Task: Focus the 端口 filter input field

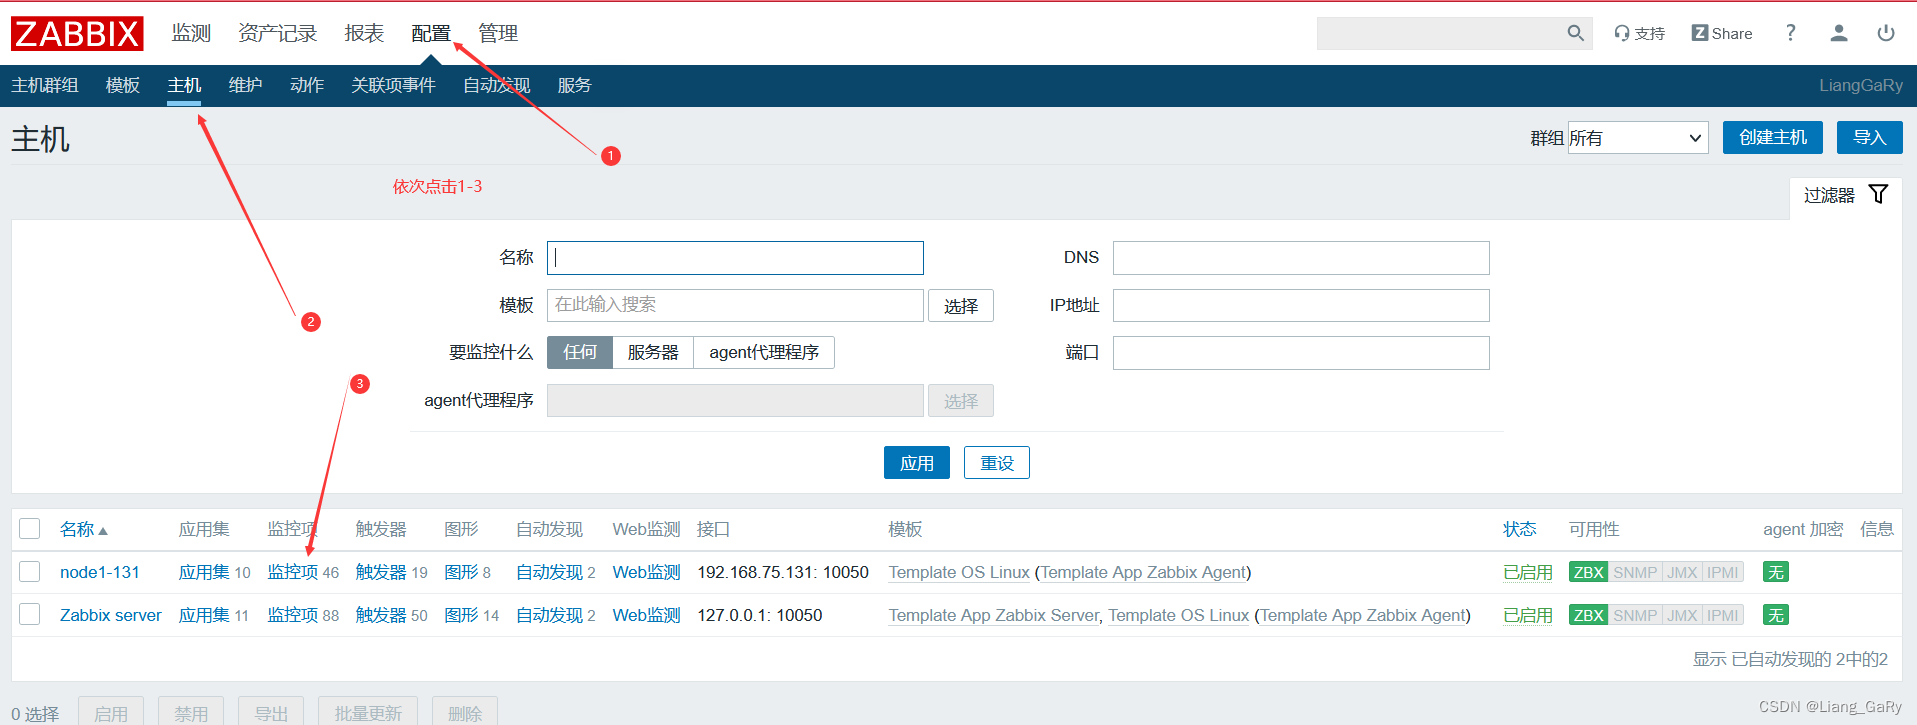Action: click(x=1301, y=353)
